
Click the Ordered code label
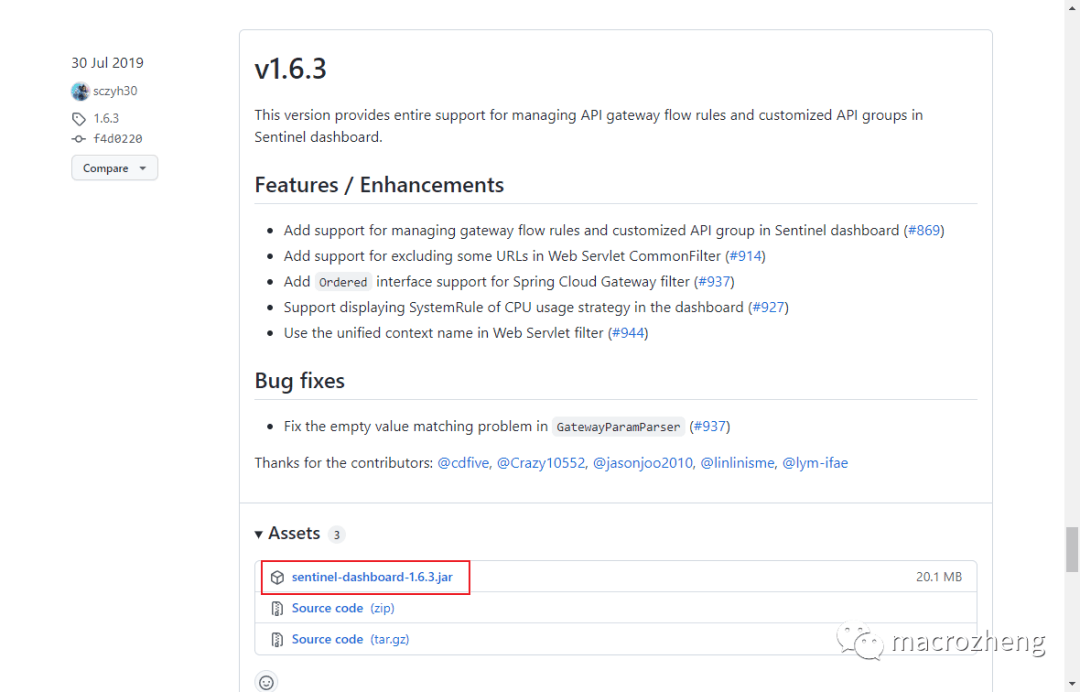(x=343, y=282)
